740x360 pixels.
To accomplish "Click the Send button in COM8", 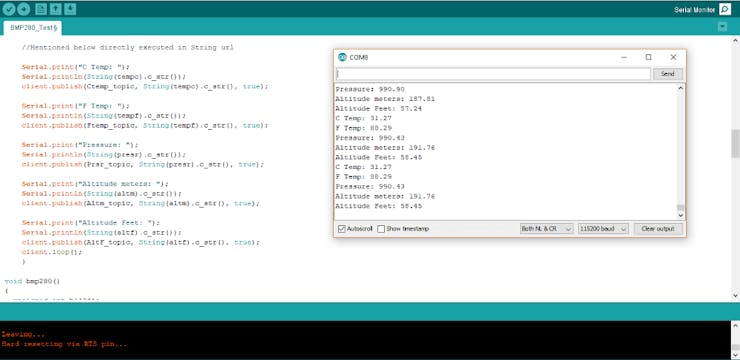I will point(667,74).
